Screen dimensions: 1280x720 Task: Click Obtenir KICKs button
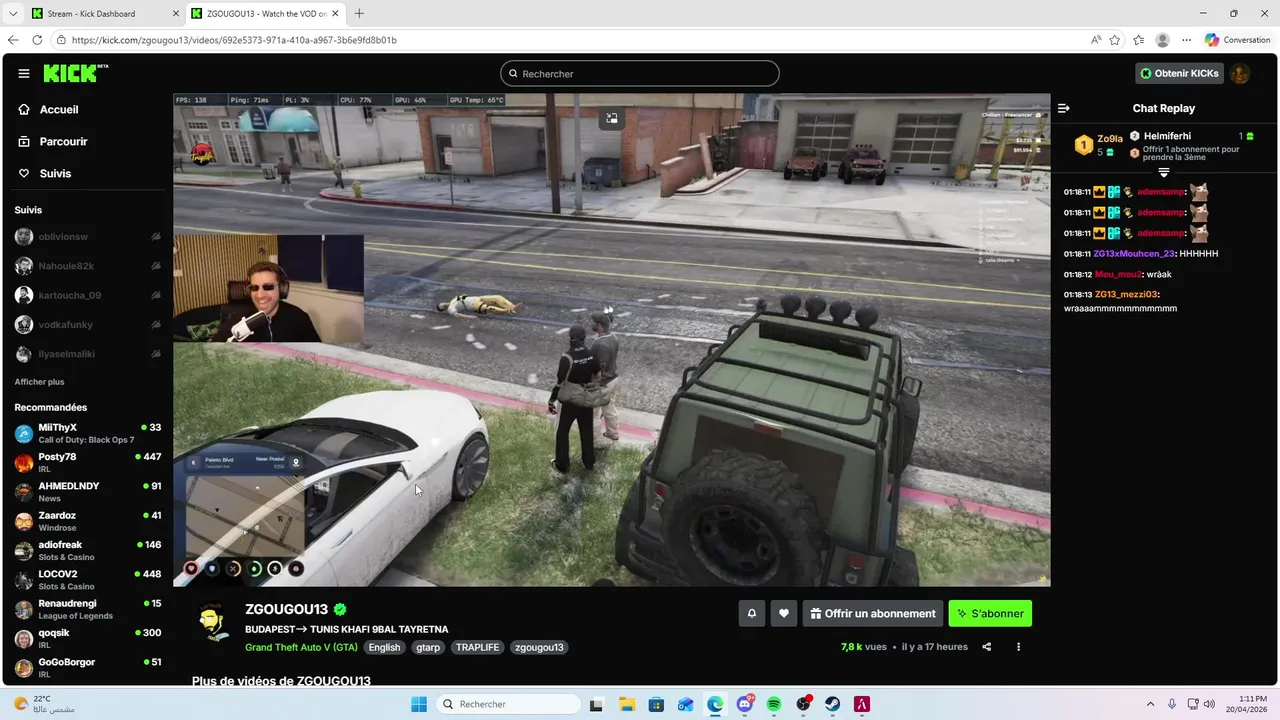1179,73
